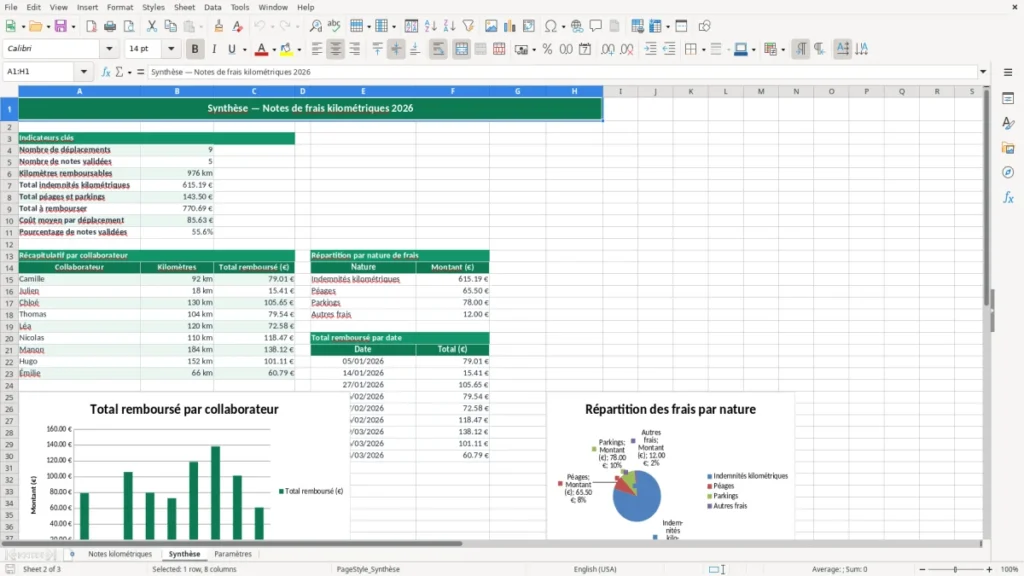1024x576 pixels.
Task: Expand the Font Size dropdown
Action: pos(171,48)
